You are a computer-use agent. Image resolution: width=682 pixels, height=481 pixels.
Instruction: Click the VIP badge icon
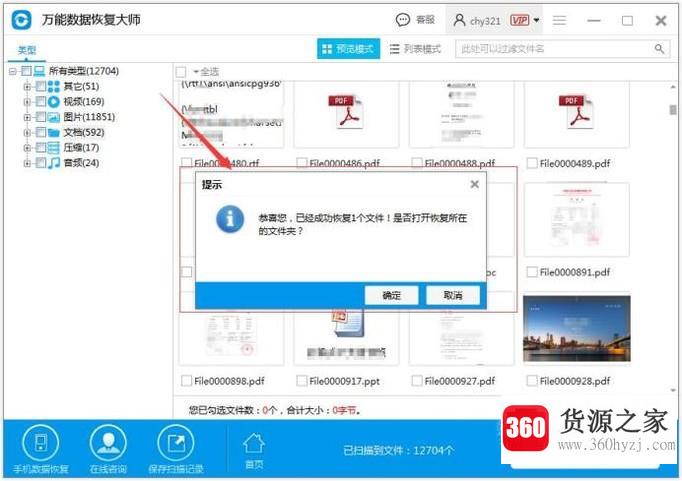[519, 20]
